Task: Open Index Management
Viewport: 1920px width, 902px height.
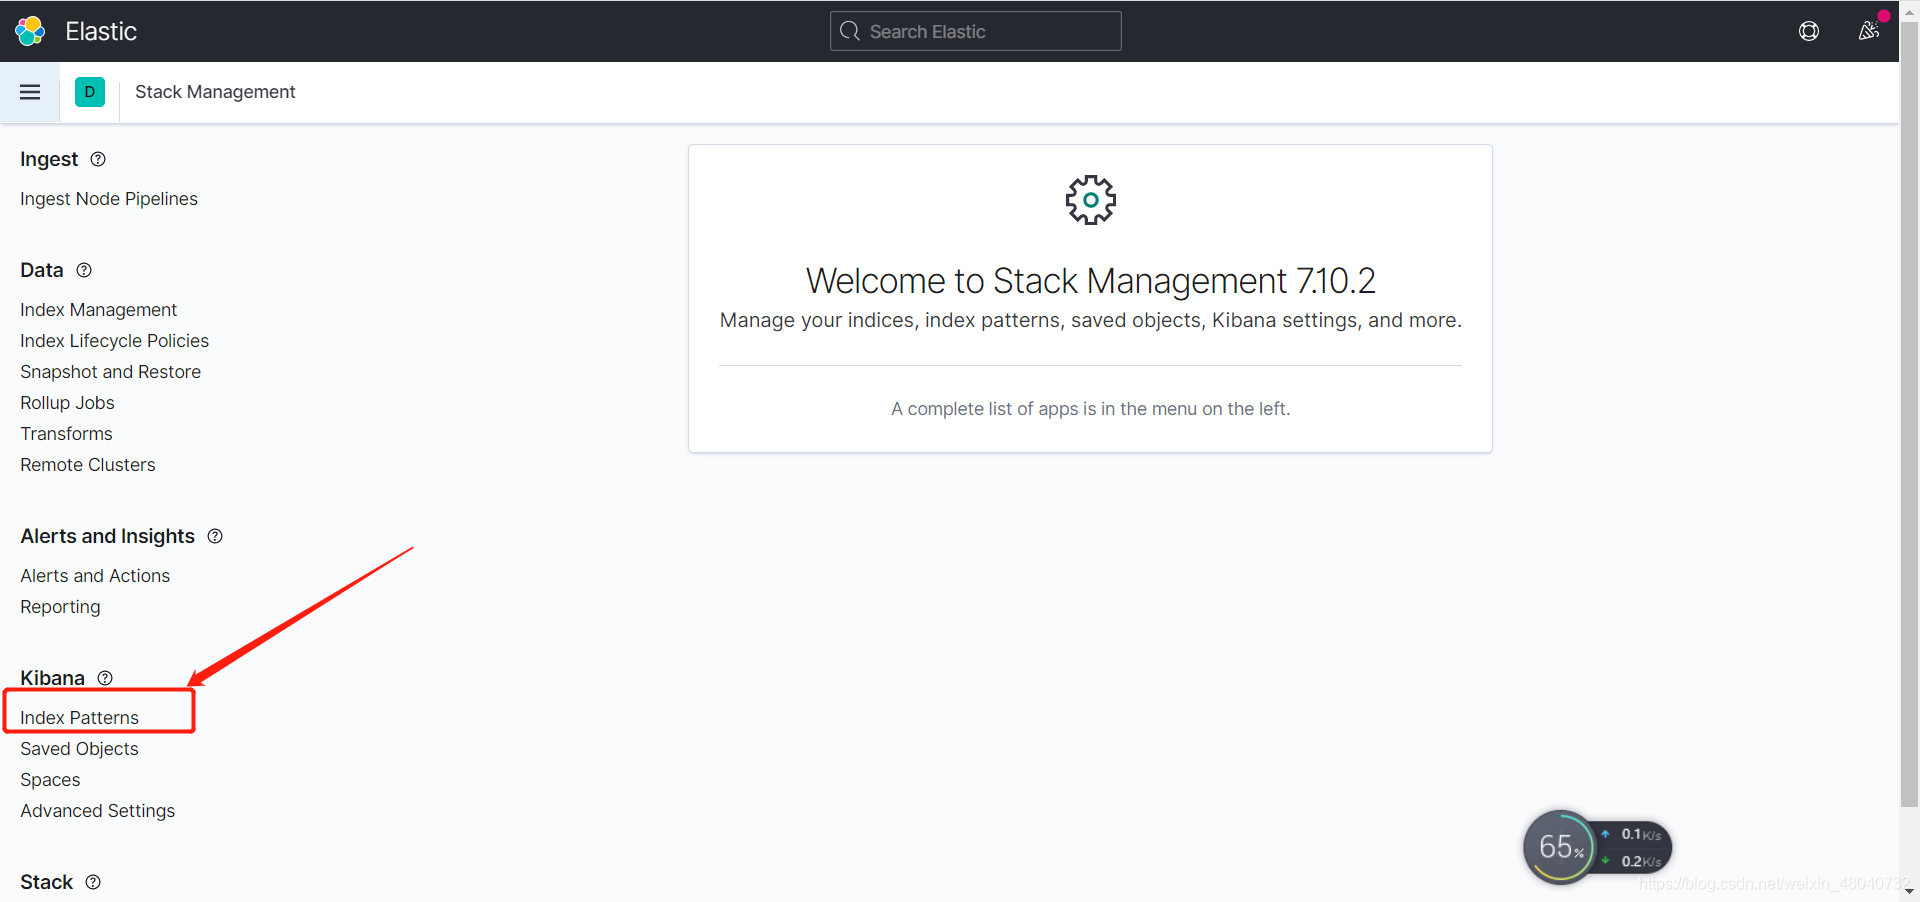Action: pos(98,310)
